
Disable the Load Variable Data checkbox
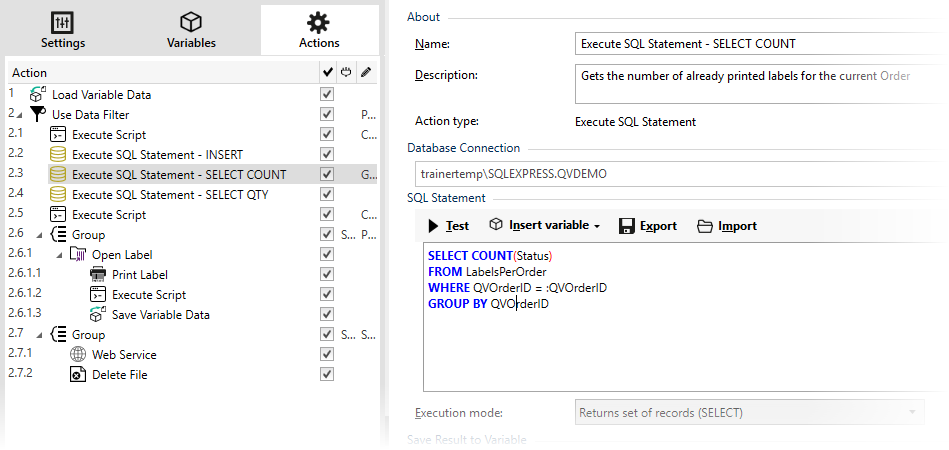click(x=326, y=95)
